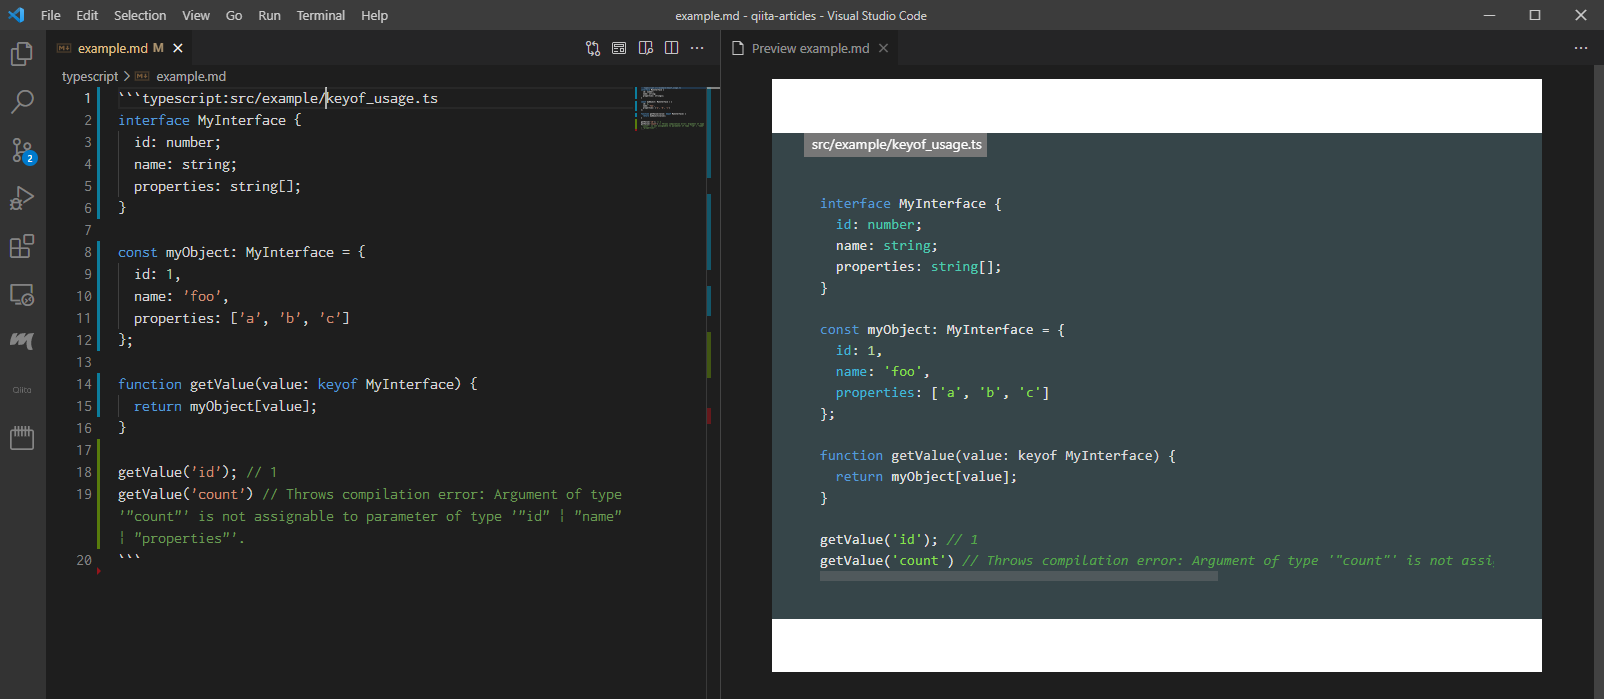Open the Explorer view in activity bar

[22, 53]
